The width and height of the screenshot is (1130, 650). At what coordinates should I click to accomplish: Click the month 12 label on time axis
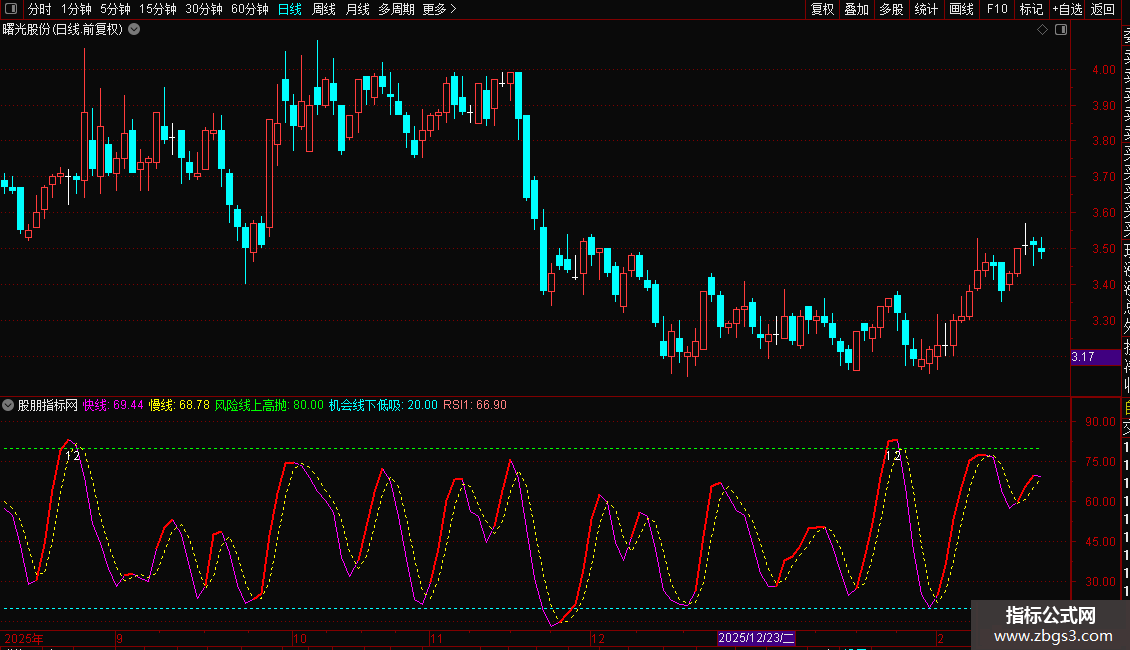pyautogui.click(x=597, y=638)
